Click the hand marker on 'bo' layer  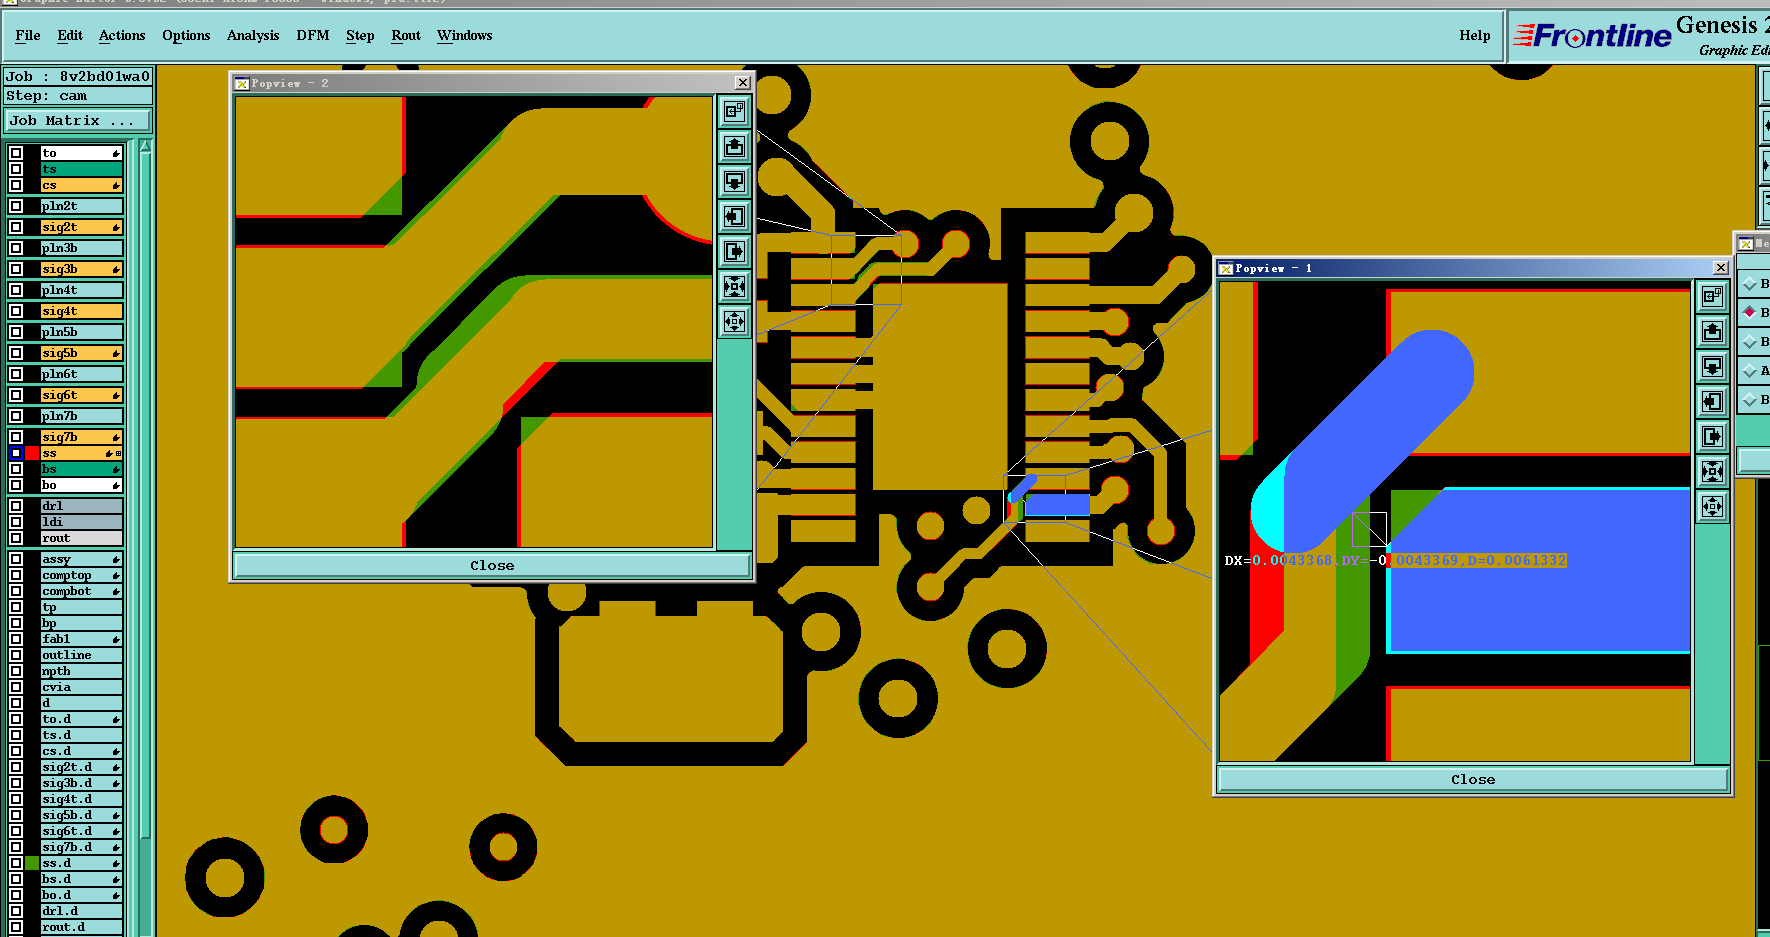pos(116,485)
